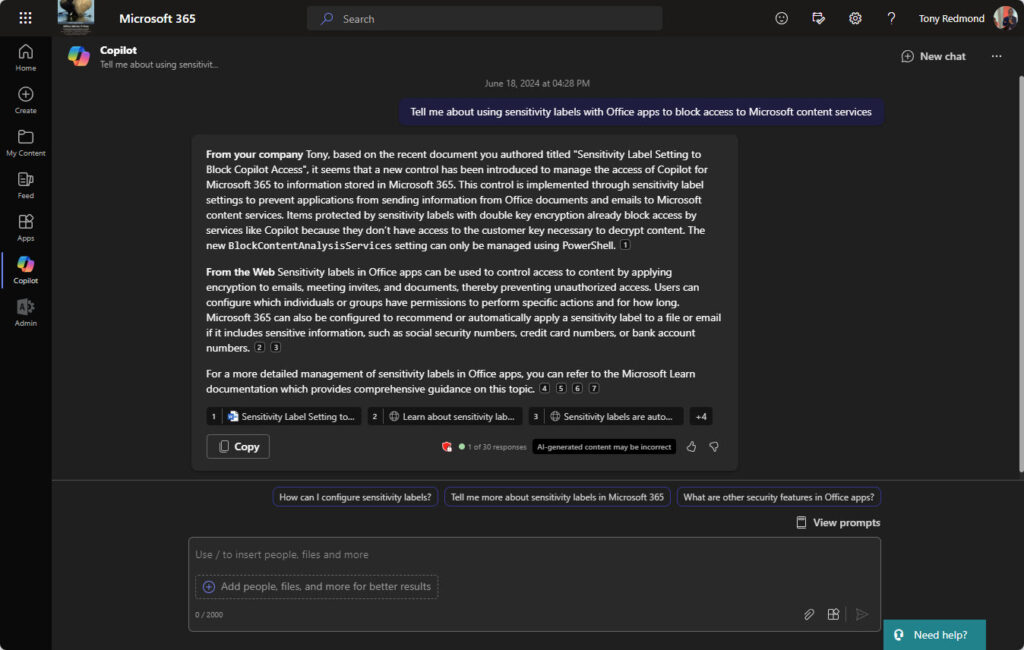The width and height of the screenshot is (1024, 650).
Task: Choose 'What are other security features' suggestion
Action: pyautogui.click(x=778, y=497)
